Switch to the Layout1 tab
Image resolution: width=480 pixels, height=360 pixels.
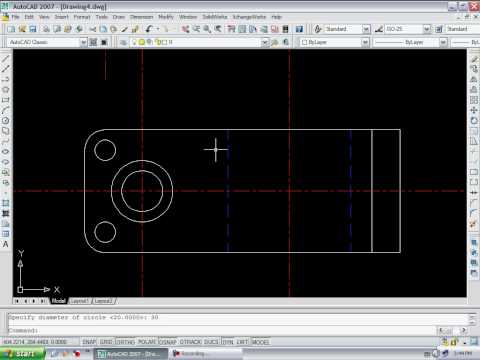pyautogui.click(x=80, y=301)
